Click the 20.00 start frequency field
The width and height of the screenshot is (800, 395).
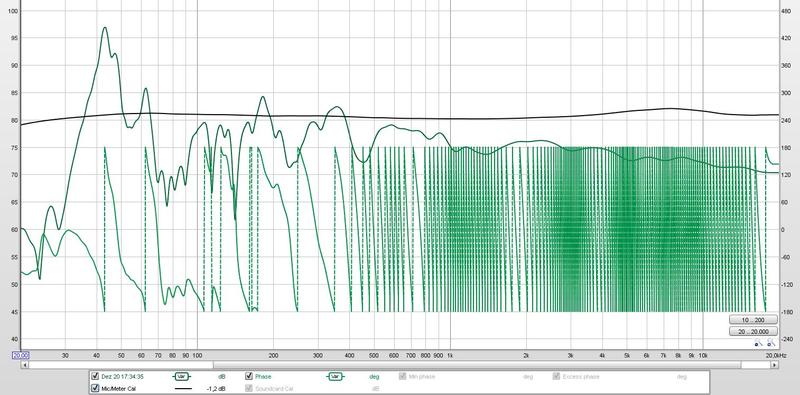click(x=21, y=355)
